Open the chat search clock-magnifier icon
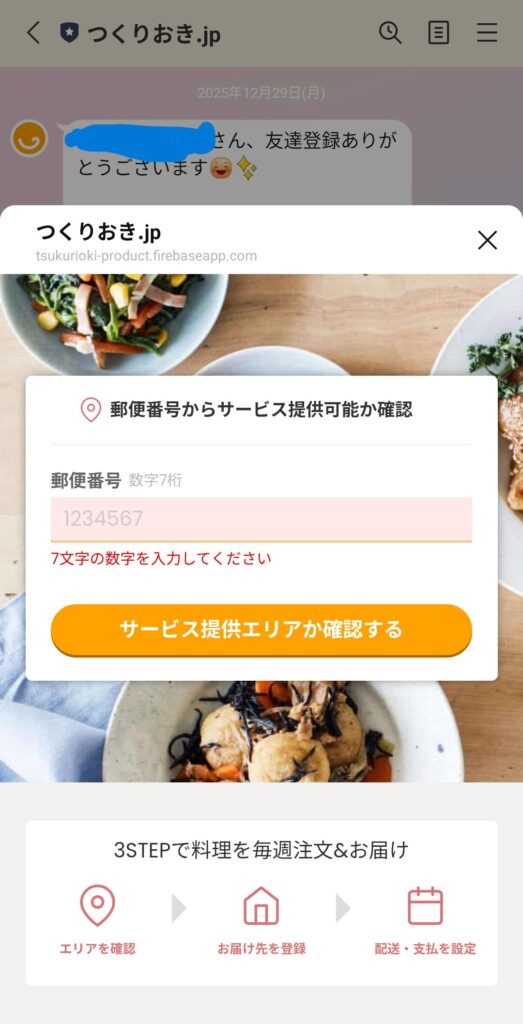This screenshot has width=523, height=1024. tap(390, 33)
